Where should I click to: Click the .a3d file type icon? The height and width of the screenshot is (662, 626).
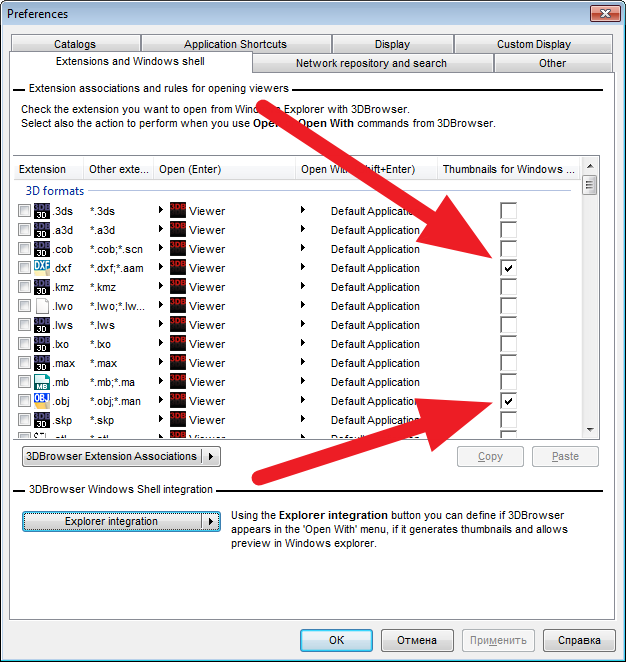tap(42, 230)
